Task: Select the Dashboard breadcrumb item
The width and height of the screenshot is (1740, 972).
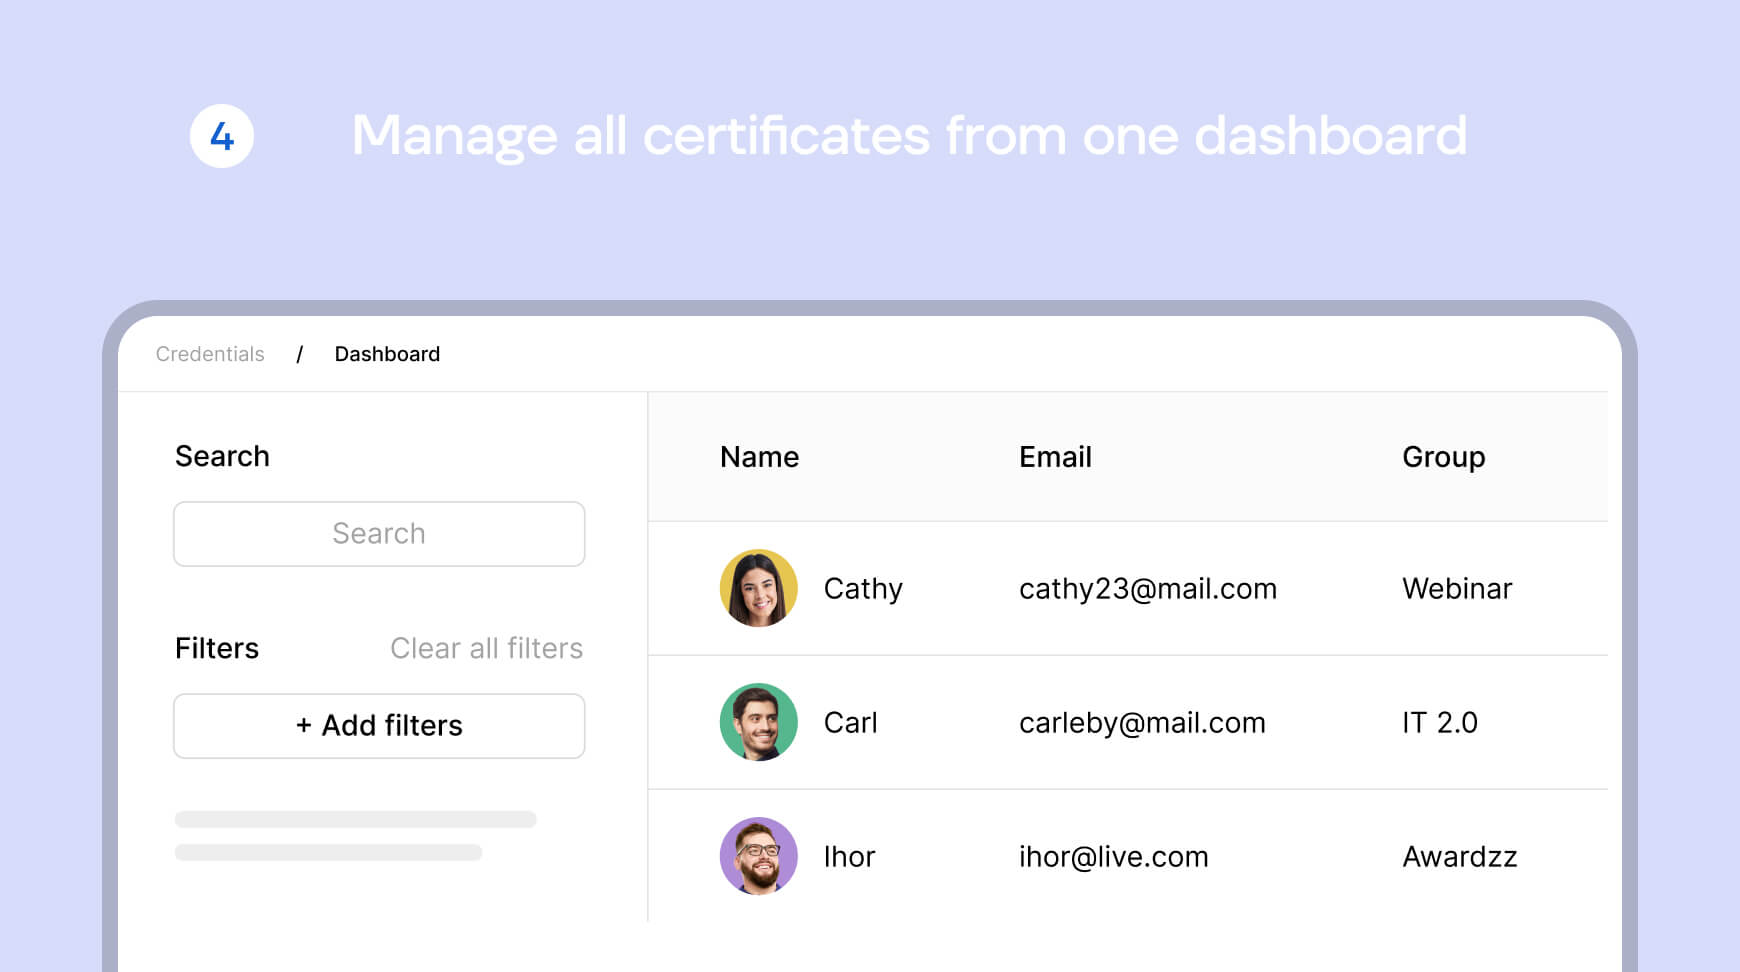Action: pos(387,354)
